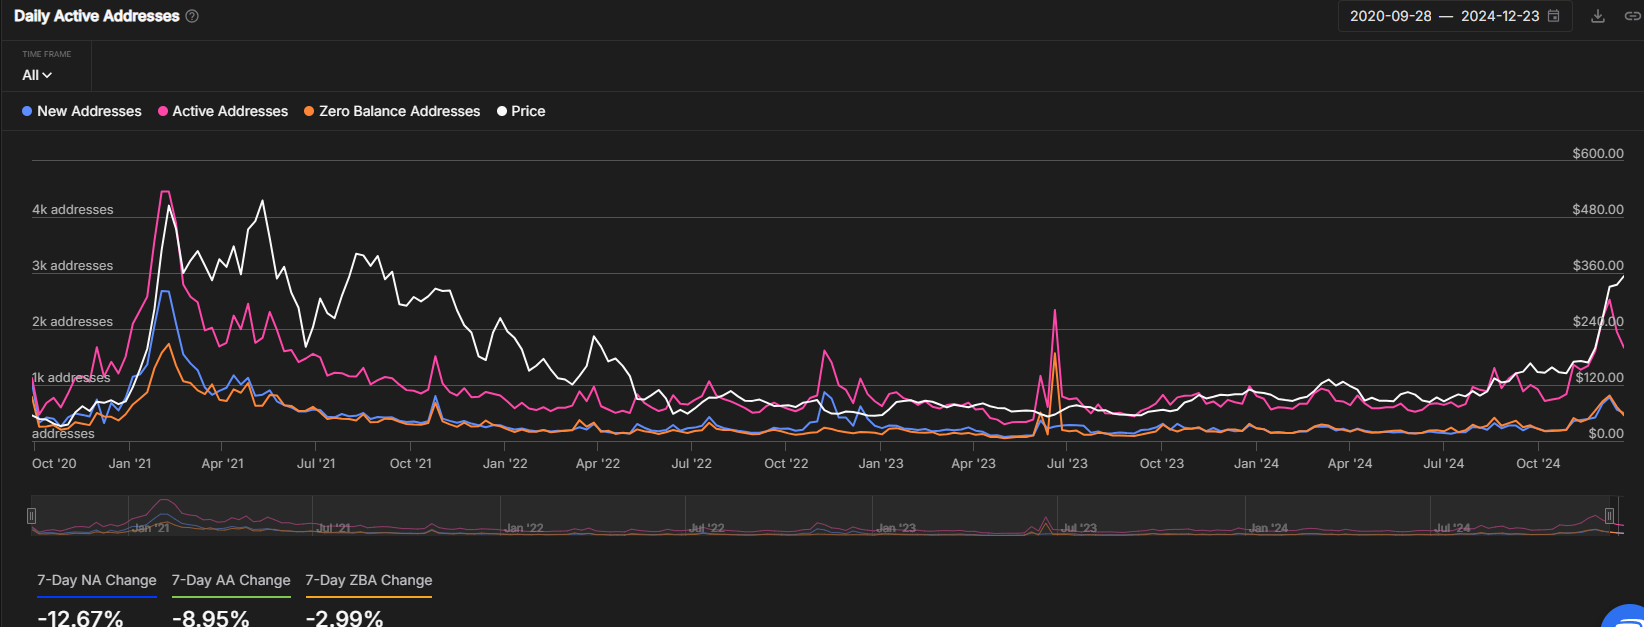Viewport: 1644px width, 627px height.
Task: Grab the left handle of range navigator
Action: [x=32, y=515]
